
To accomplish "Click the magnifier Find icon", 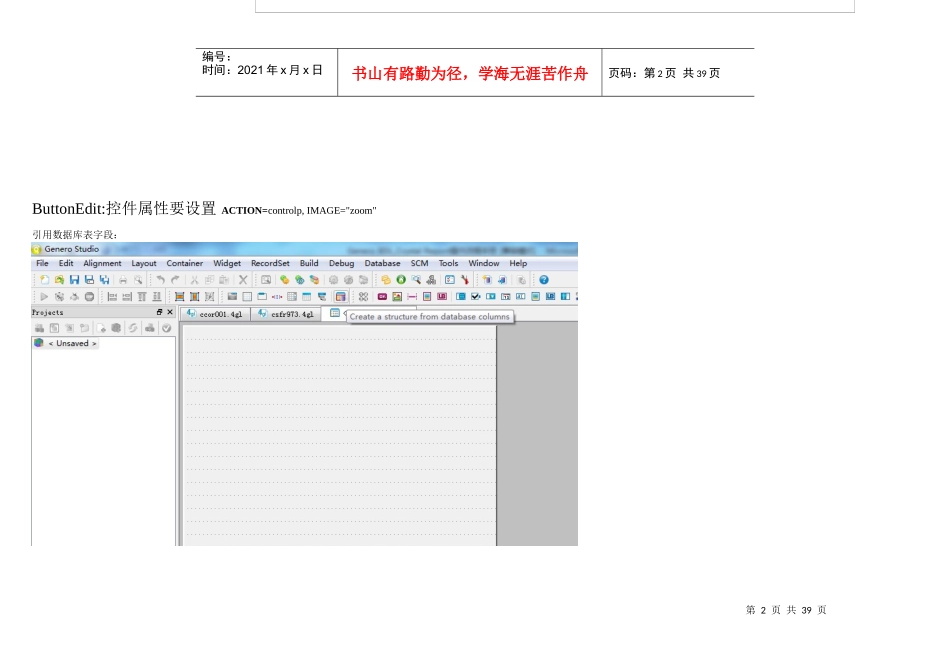I will (x=416, y=280).
